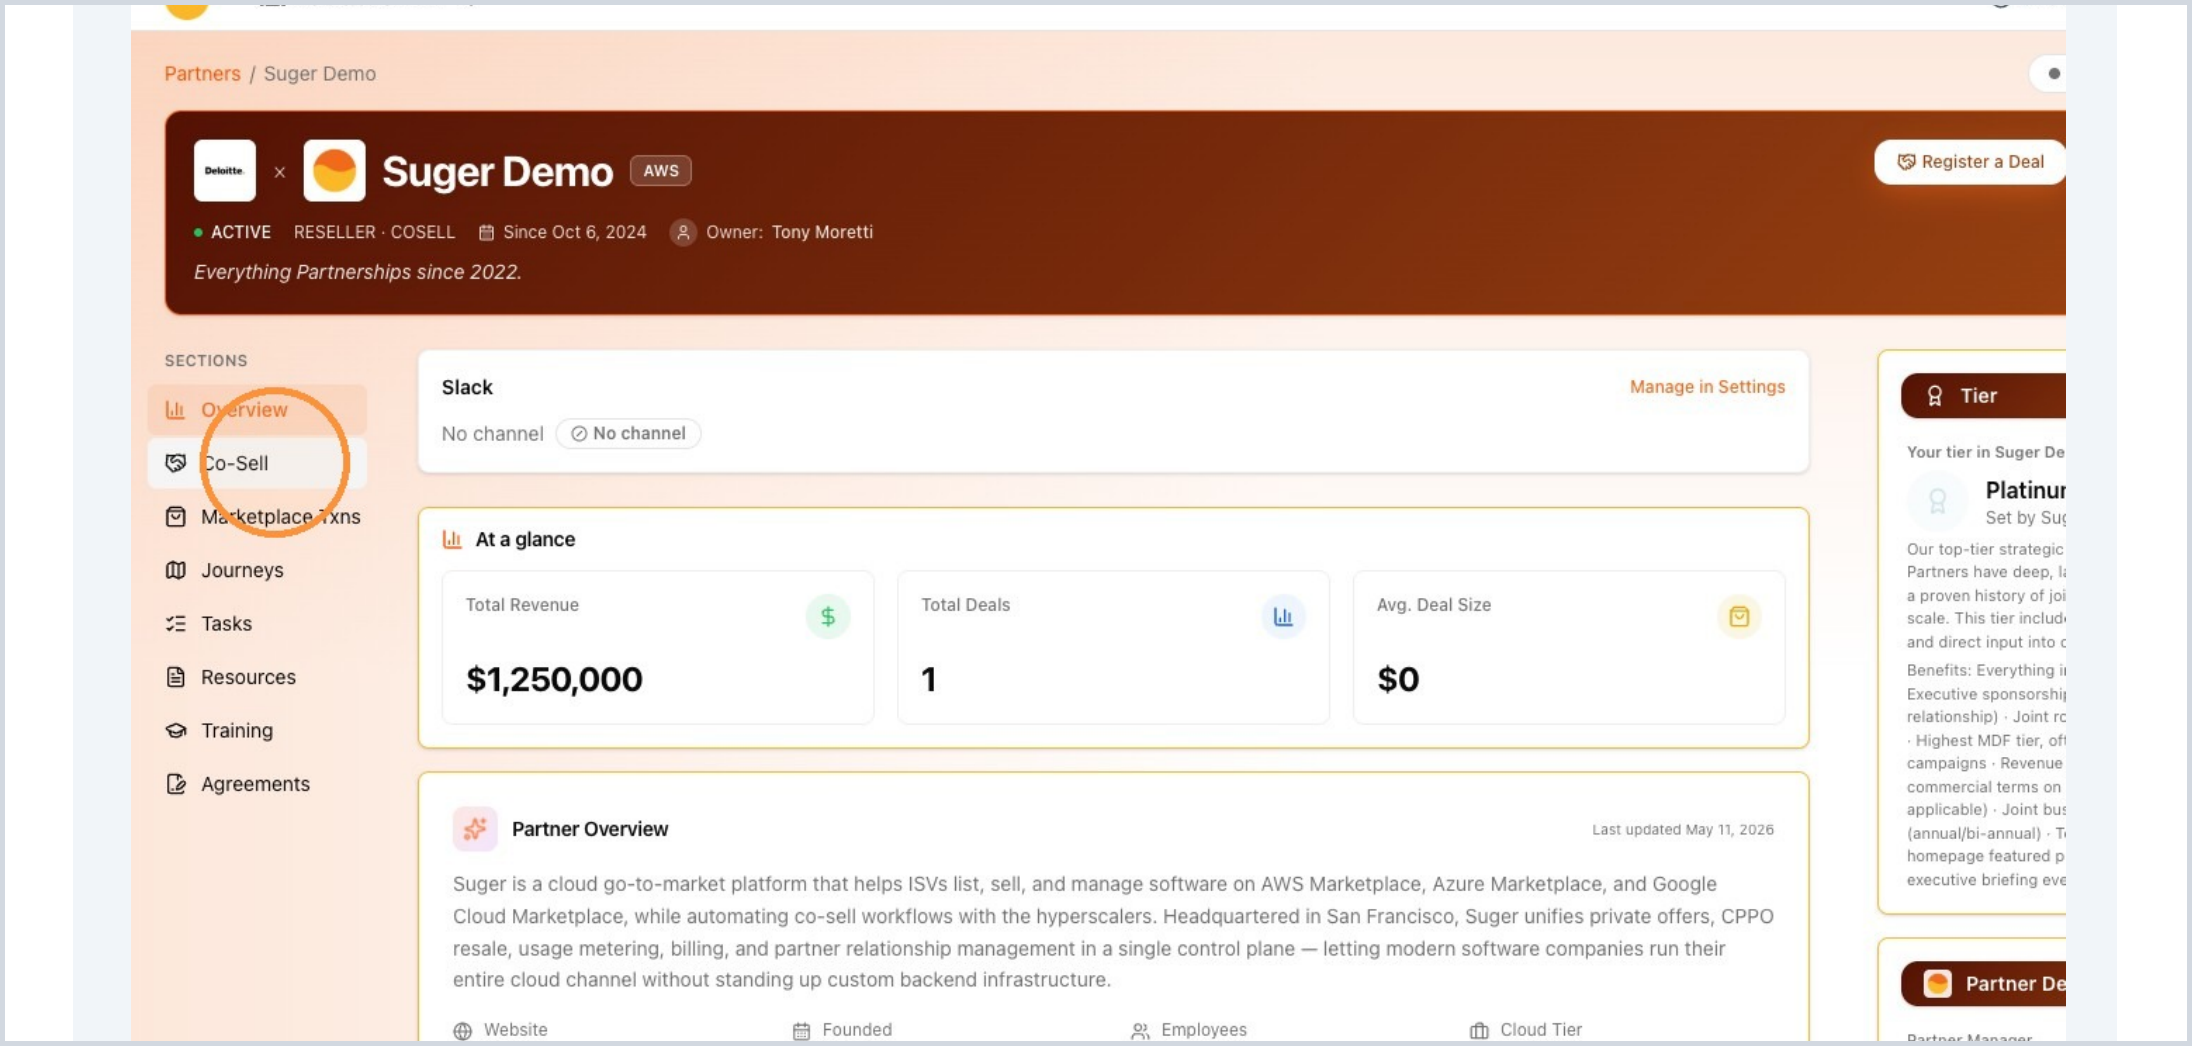Click the Platinum tier medal icon

1937,501
